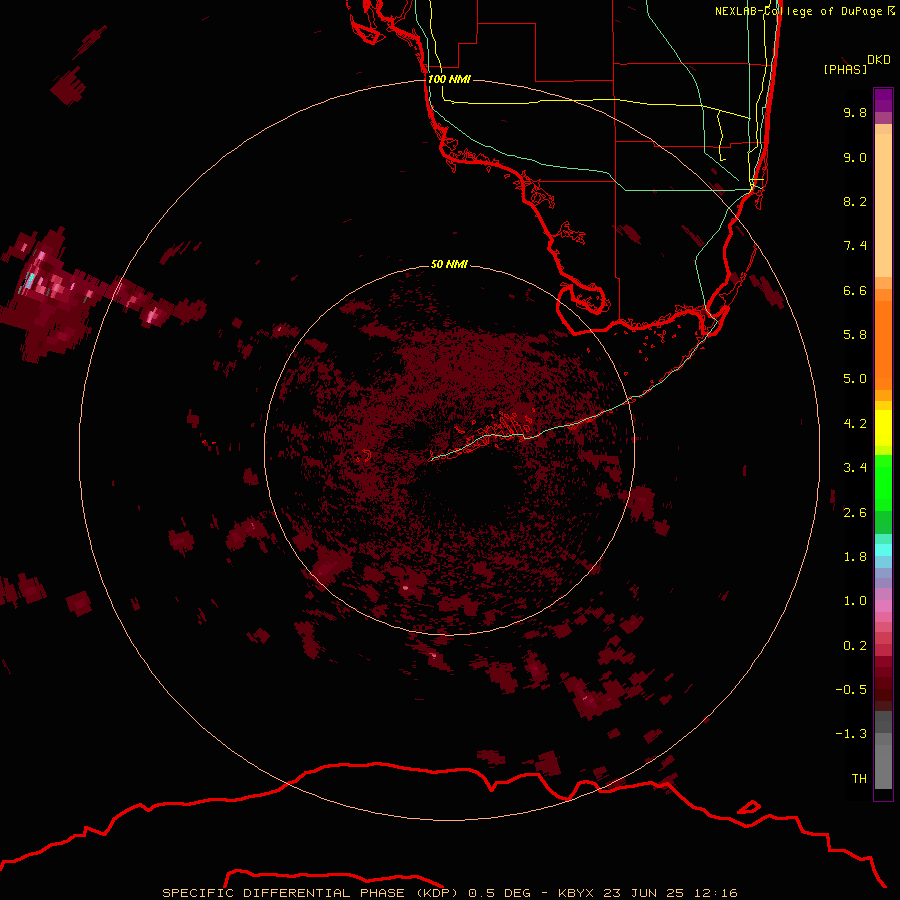The width and height of the screenshot is (900, 900).
Task: Click the 4.2 value on color scale
Action: 855,424
